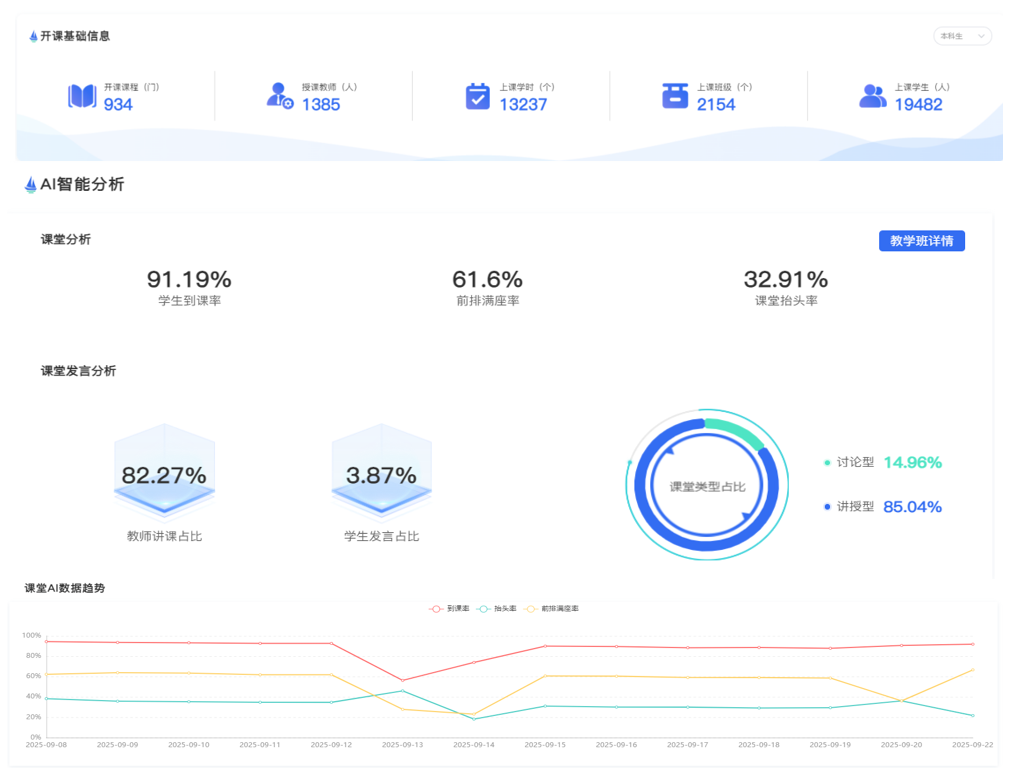This screenshot has height=775, width=1023.
Task: Open the 教学班详情 button
Action: [x=921, y=241]
